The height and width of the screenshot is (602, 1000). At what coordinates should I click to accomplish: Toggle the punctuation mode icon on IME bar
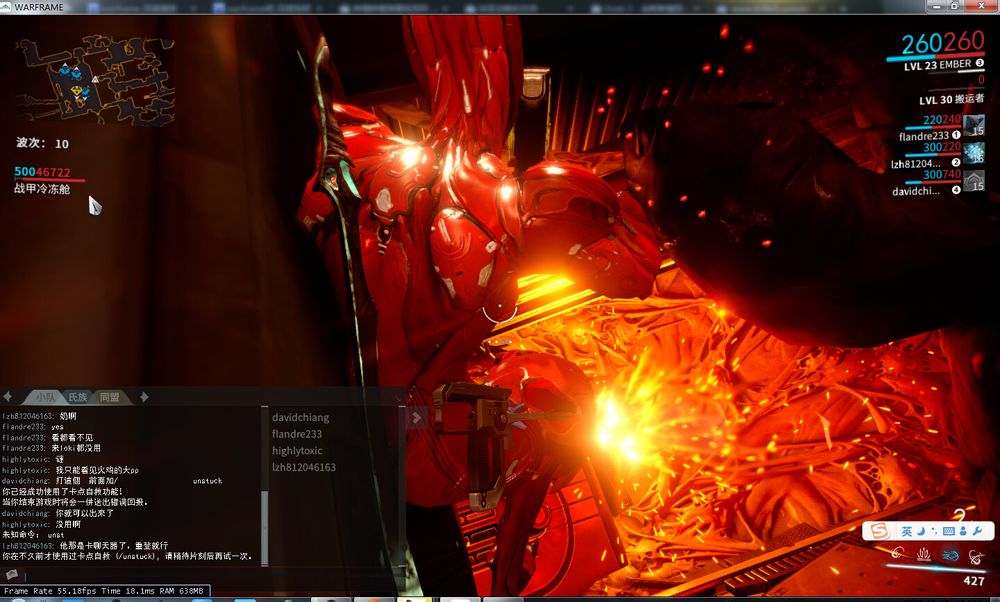[x=934, y=531]
